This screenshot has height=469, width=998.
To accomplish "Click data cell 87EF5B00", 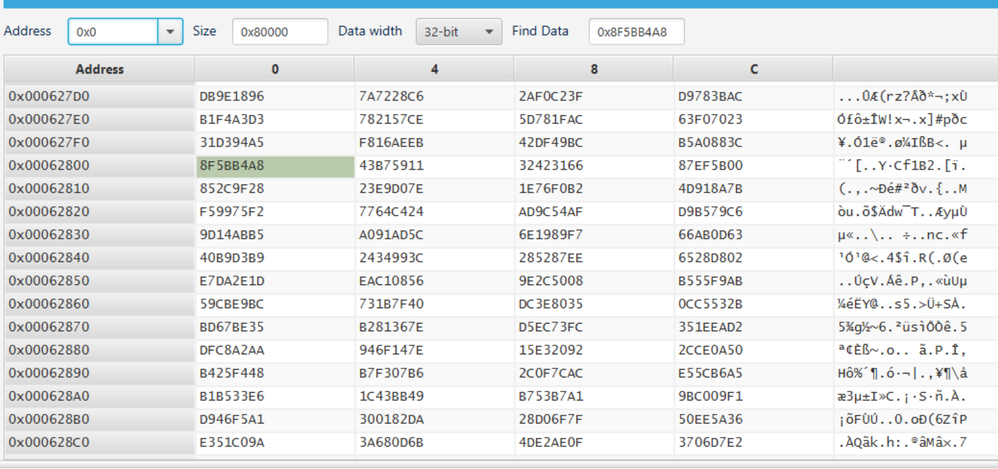I will (754, 166).
